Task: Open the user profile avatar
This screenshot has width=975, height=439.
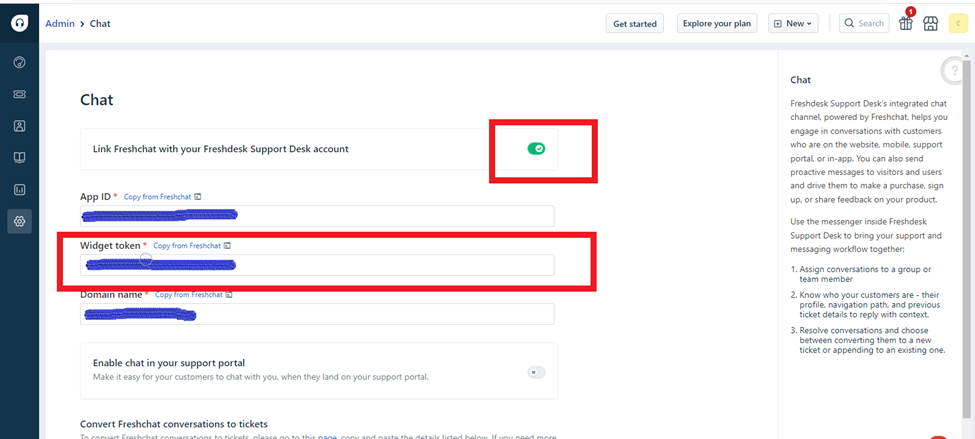Action: (958, 24)
